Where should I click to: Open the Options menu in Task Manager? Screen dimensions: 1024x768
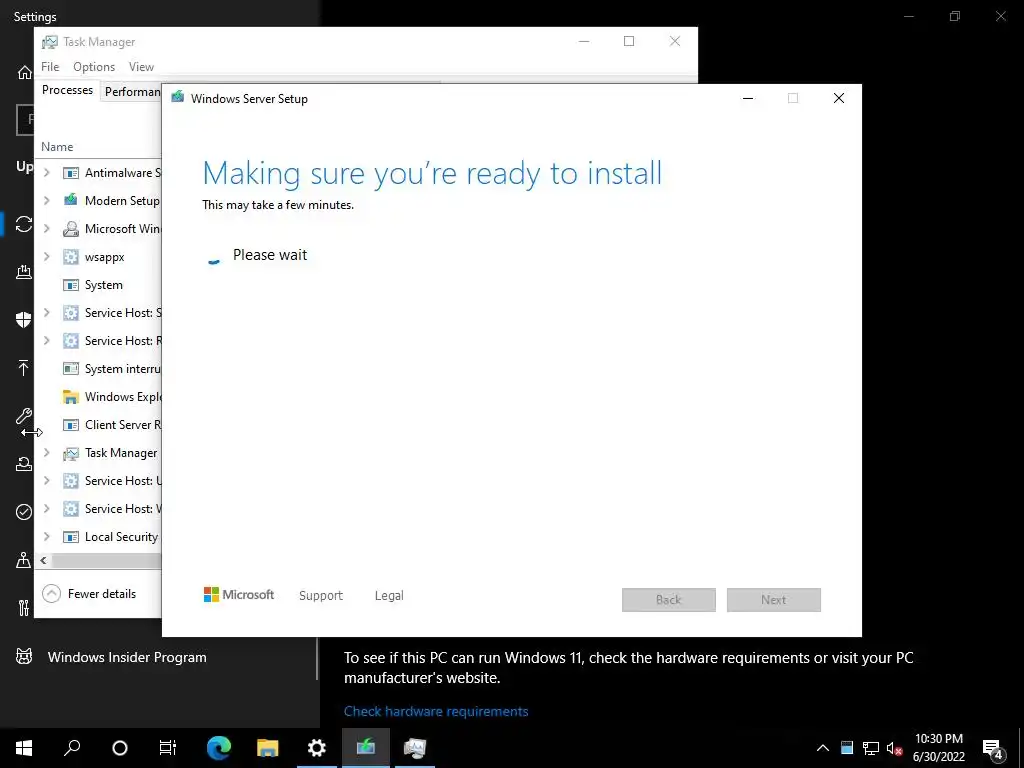click(94, 67)
